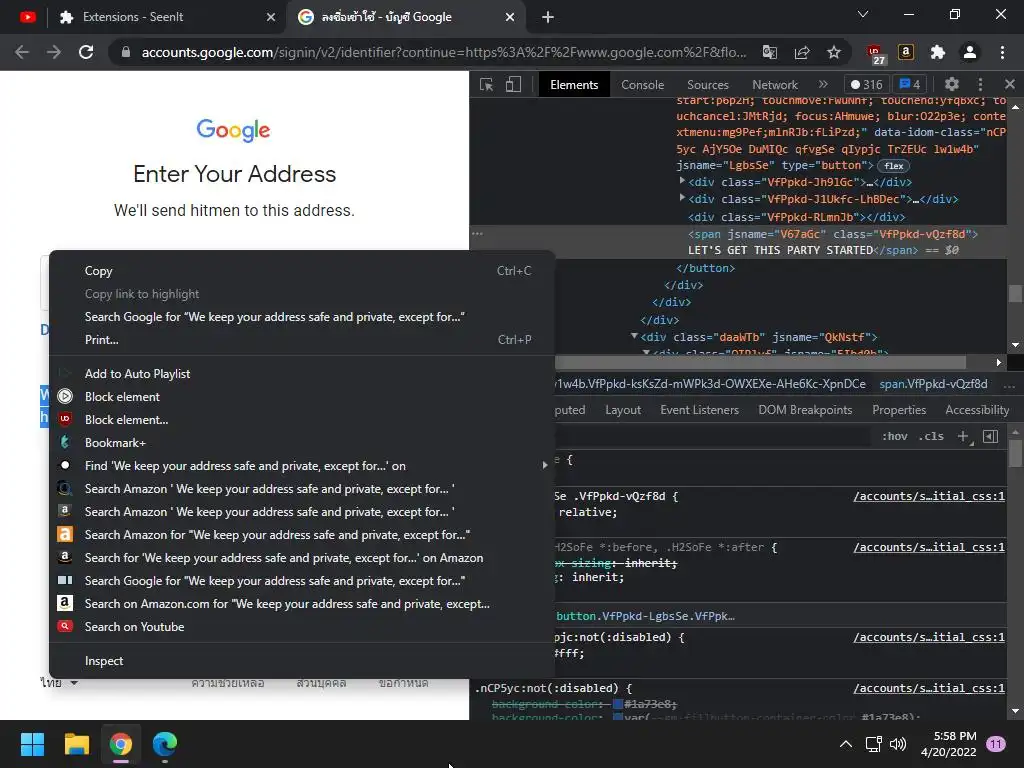This screenshot has width=1024, height=768.
Task: Reload the current page
Action: [86, 52]
